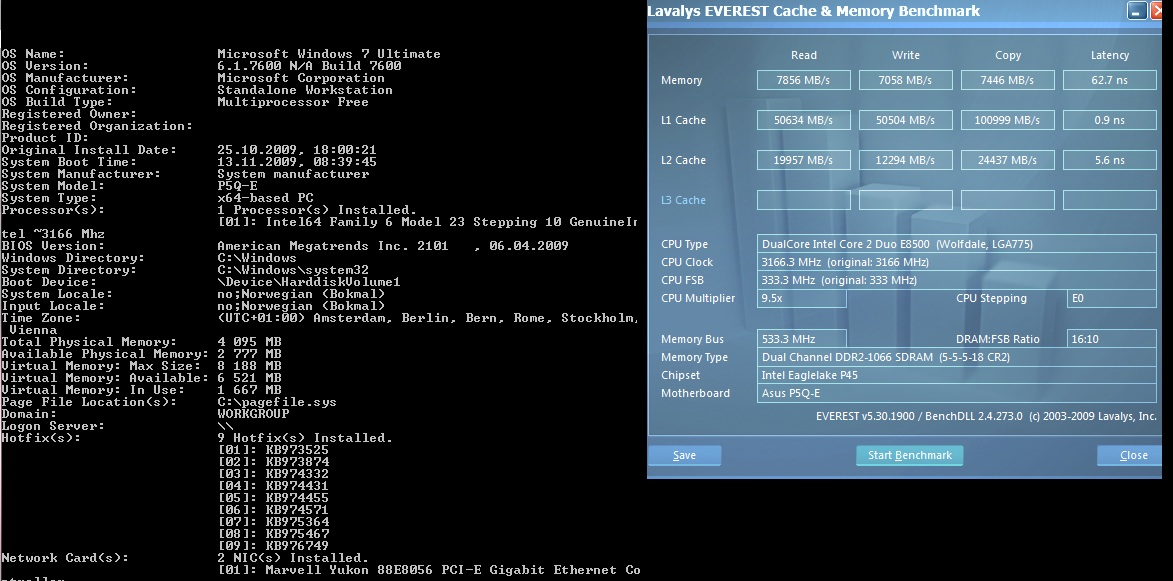Click hotfix entry KB974332
Image resolution: width=1173 pixels, height=581 pixels.
click(x=273, y=473)
